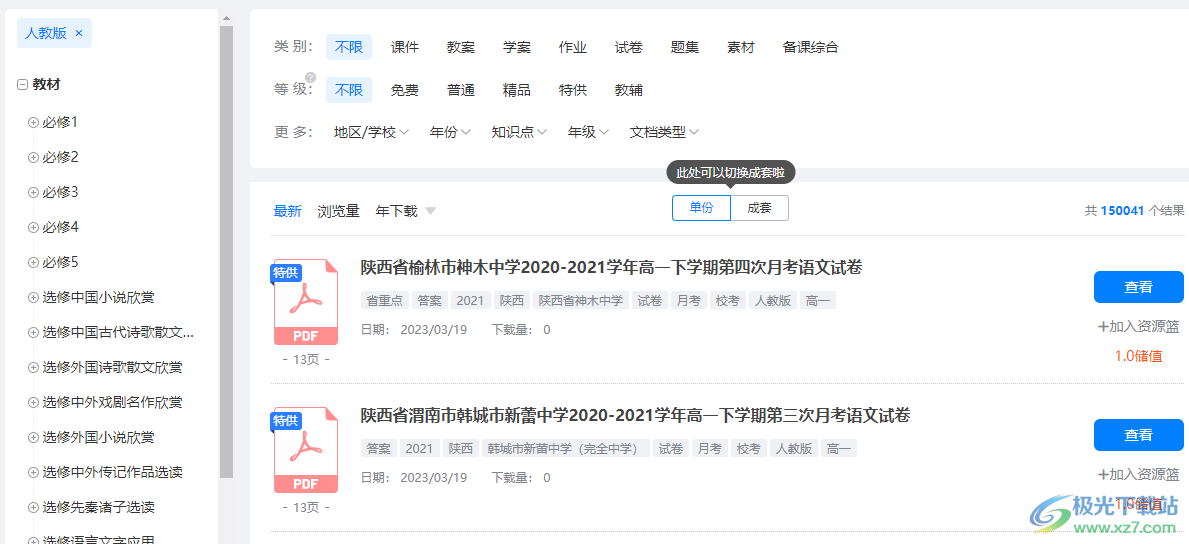The image size is (1189, 544).
Task: Open the 文档类型 dropdown
Action: [664, 132]
